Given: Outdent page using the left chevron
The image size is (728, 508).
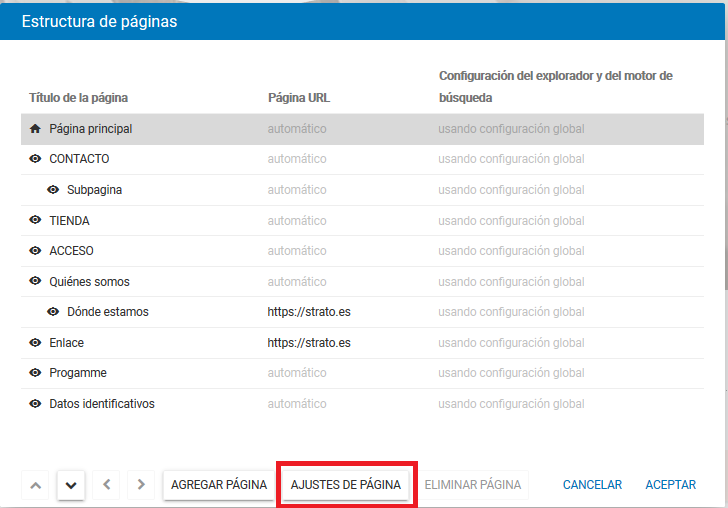Looking at the screenshot, I should click(106, 485).
